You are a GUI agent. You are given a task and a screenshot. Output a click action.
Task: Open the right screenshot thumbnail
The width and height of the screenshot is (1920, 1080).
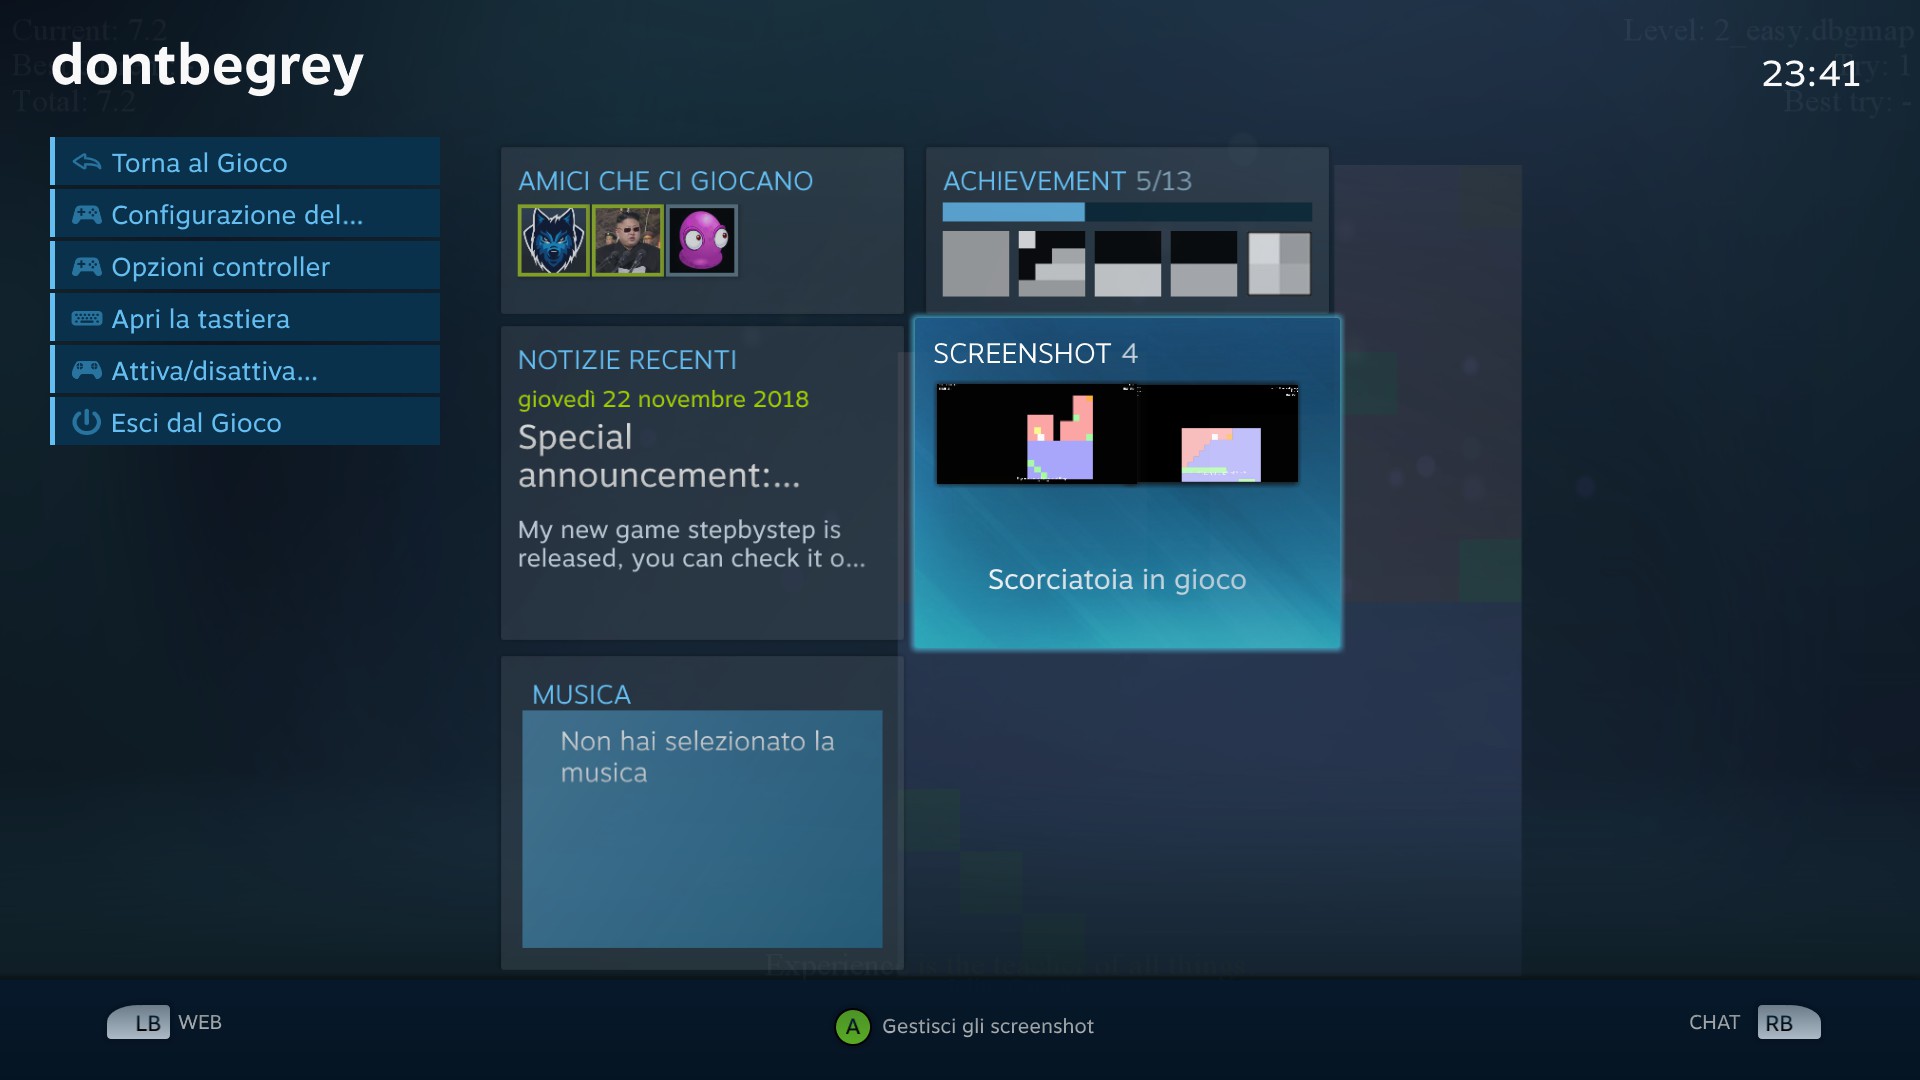(x=1219, y=433)
